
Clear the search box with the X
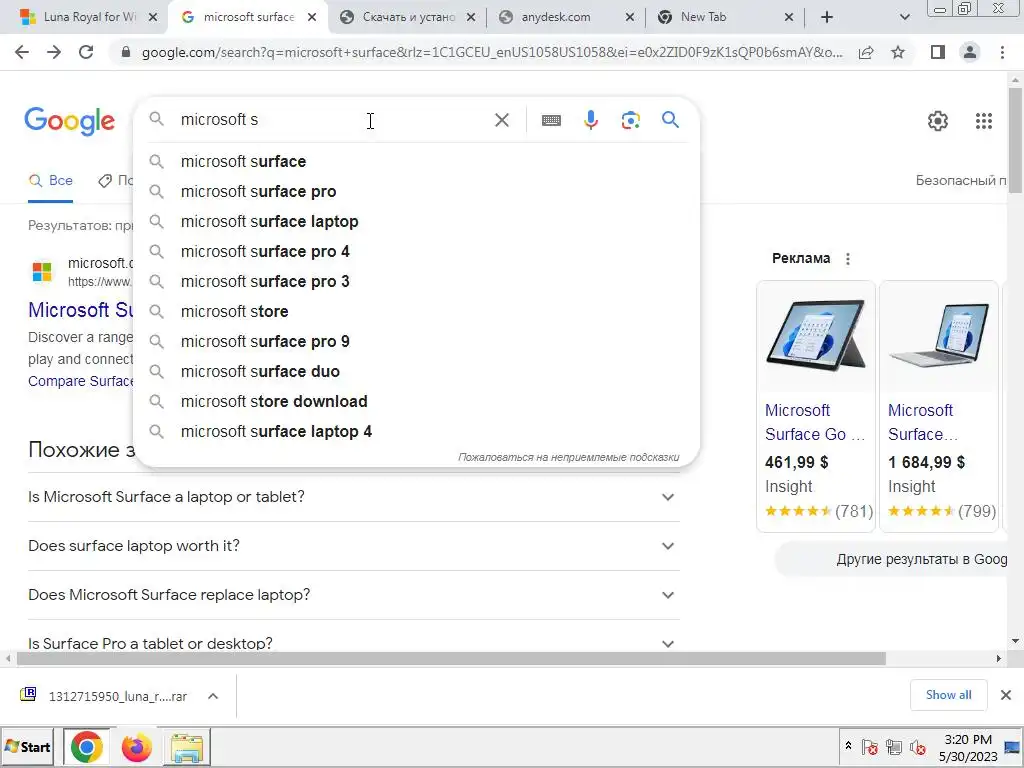click(502, 120)
